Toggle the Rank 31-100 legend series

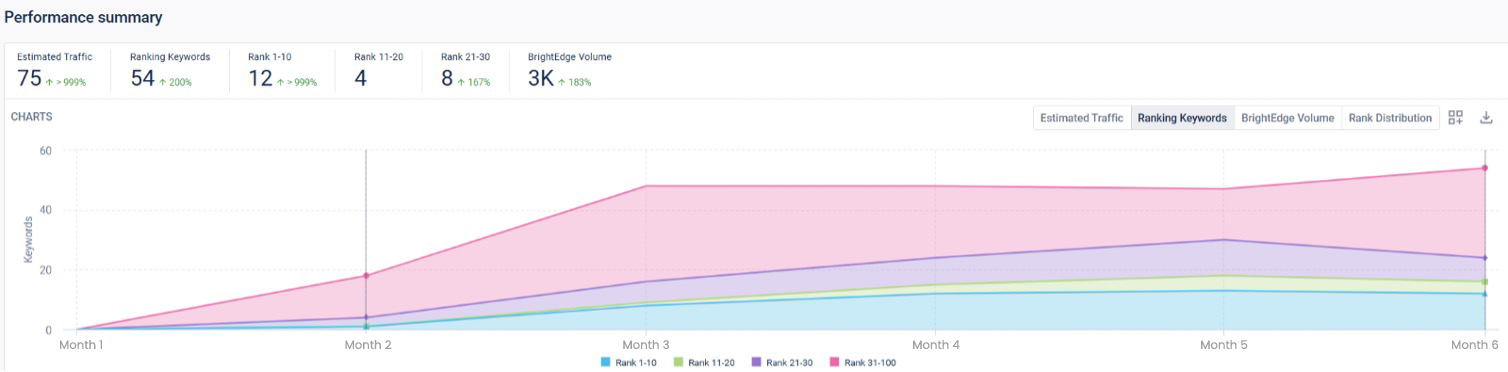(x=863, y=362)
